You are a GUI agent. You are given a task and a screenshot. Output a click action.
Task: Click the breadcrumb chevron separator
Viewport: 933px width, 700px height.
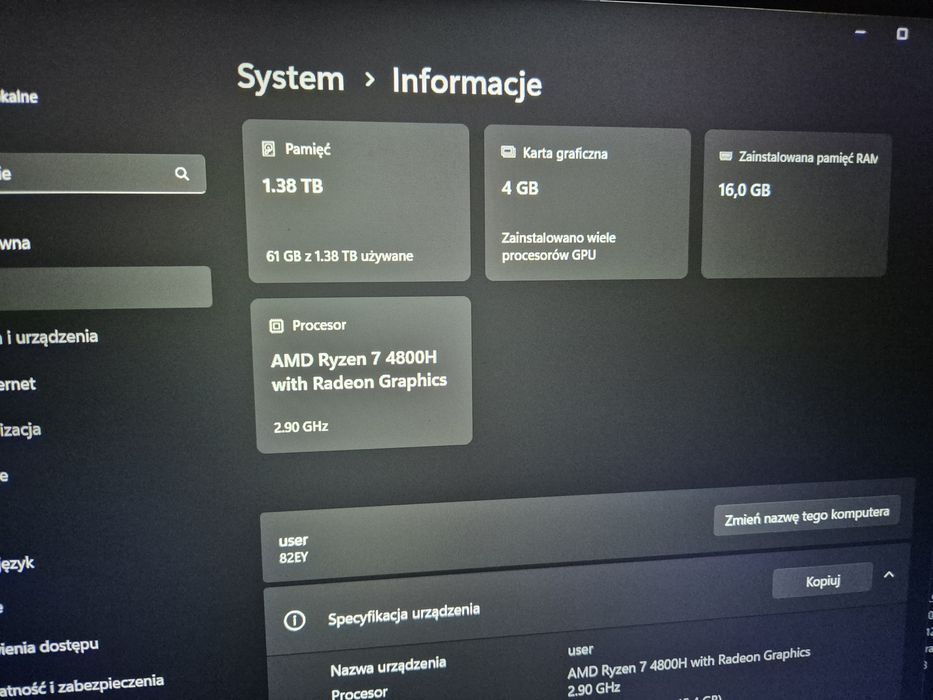(370, 79)
